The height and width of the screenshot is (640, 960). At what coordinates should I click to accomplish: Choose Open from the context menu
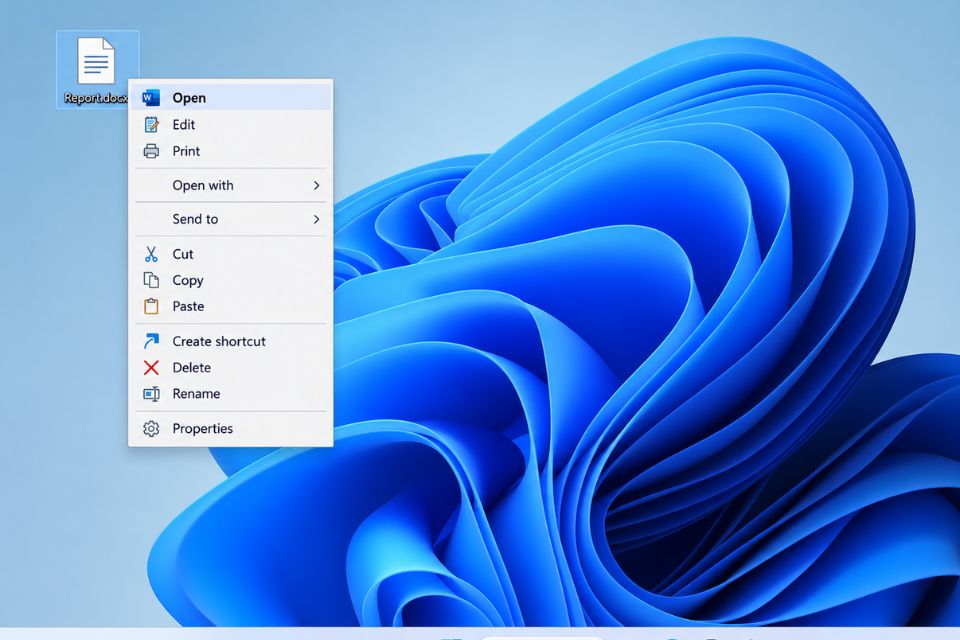(231, 98)
